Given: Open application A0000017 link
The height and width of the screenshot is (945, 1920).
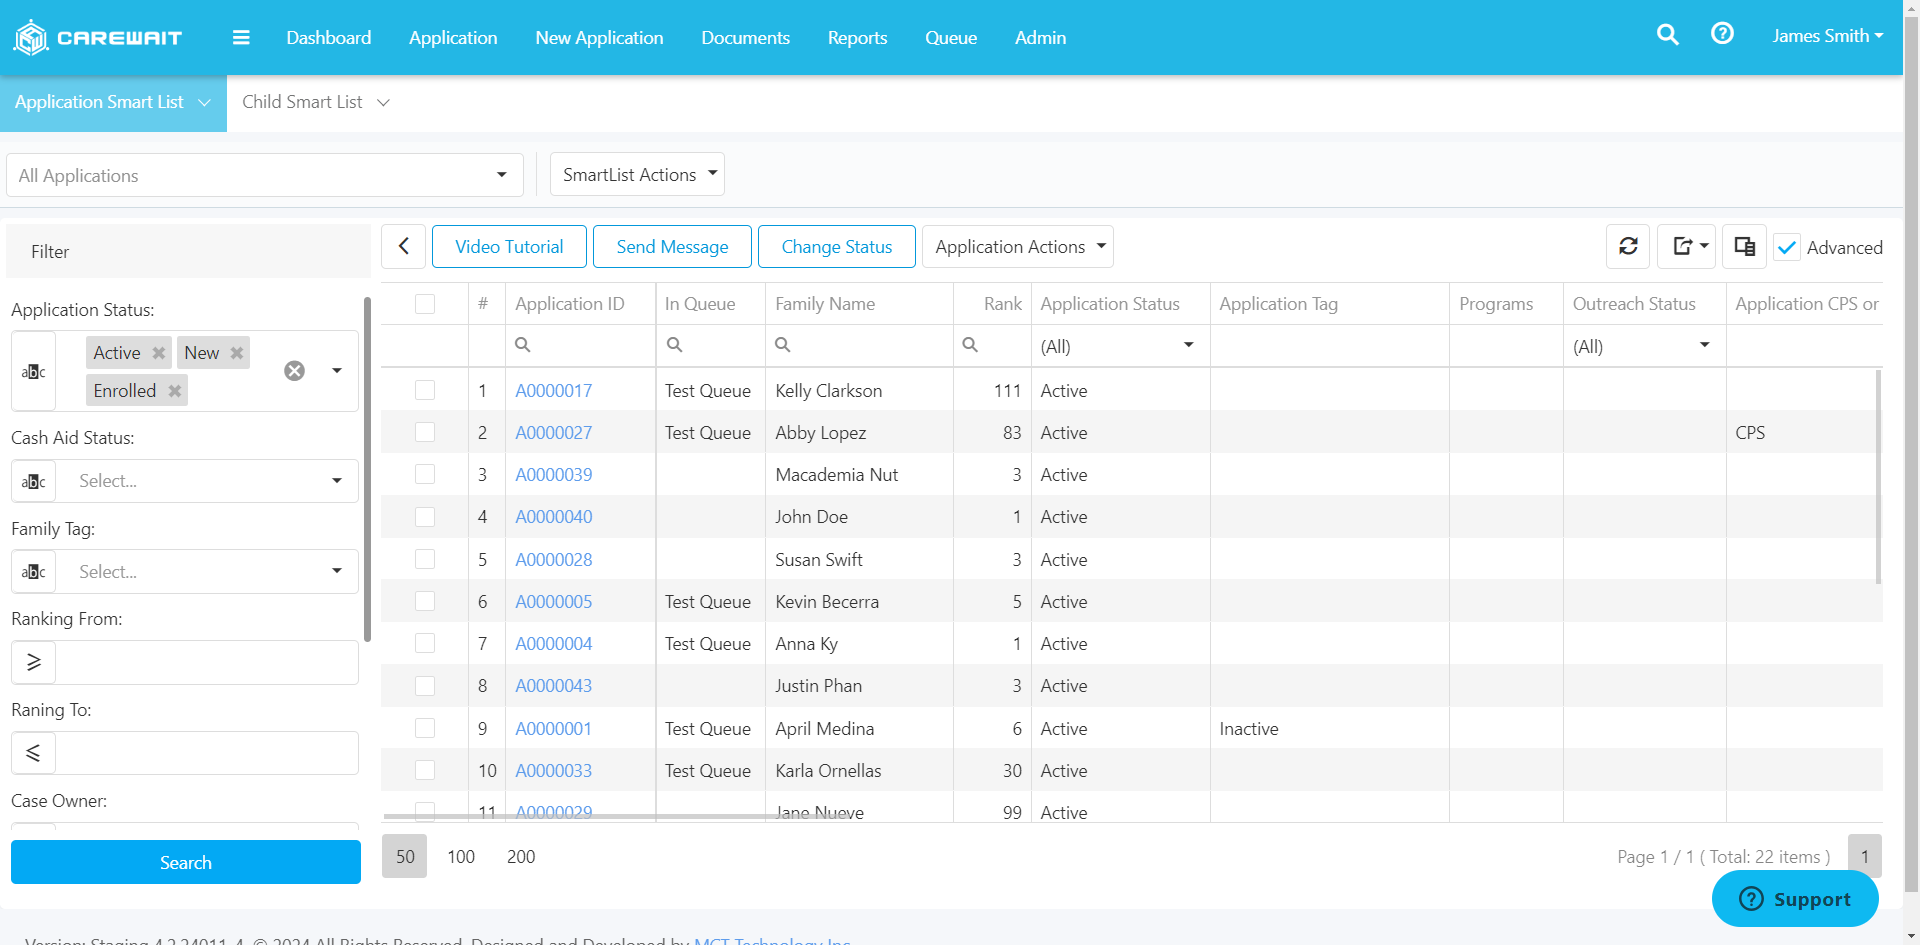Looking at the screenshot, I should pos(553,391).
